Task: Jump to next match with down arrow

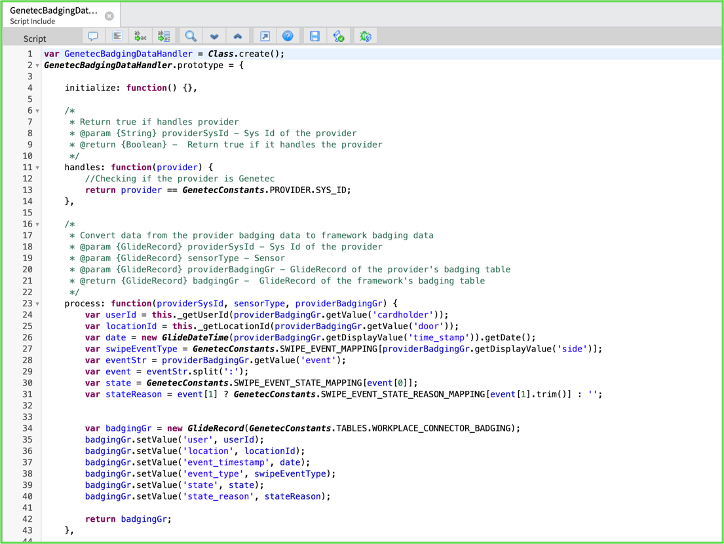Action: tap(214, 36)
